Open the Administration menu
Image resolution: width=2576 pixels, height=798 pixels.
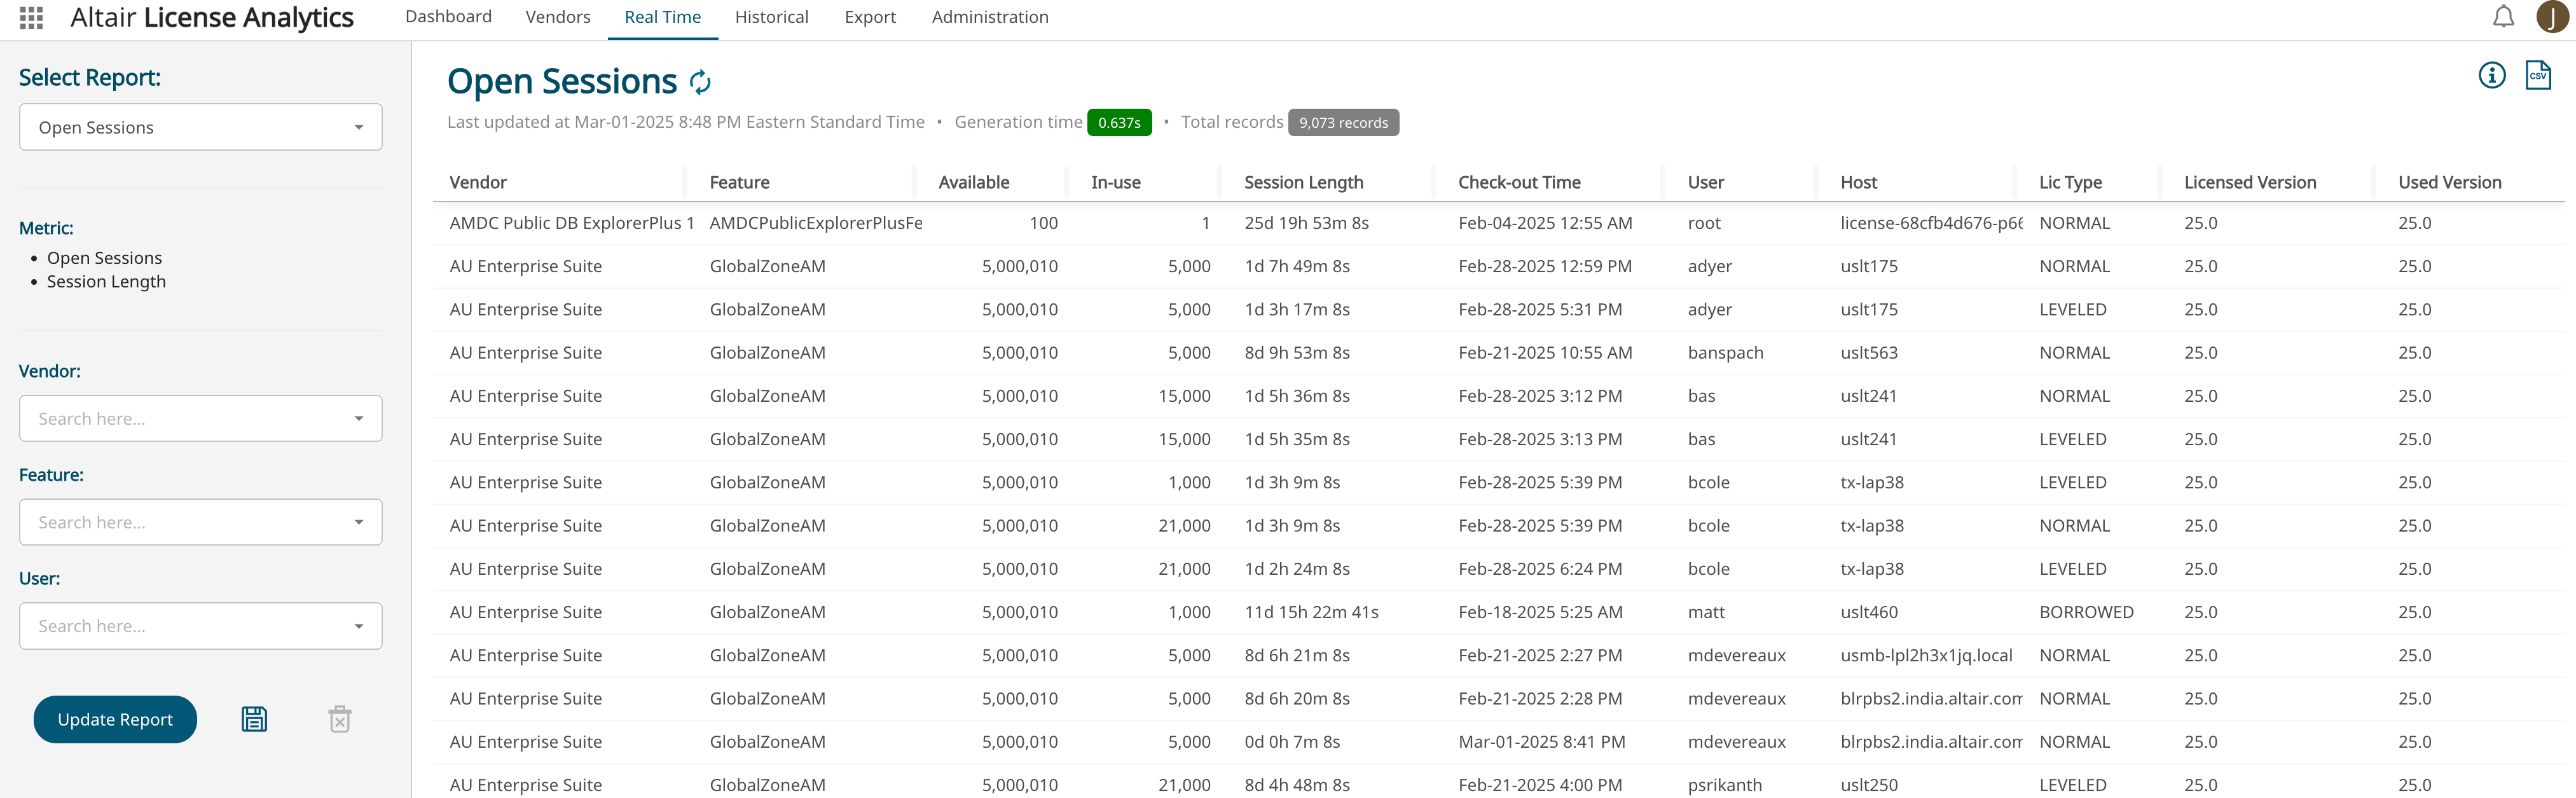tap(989, 17)
